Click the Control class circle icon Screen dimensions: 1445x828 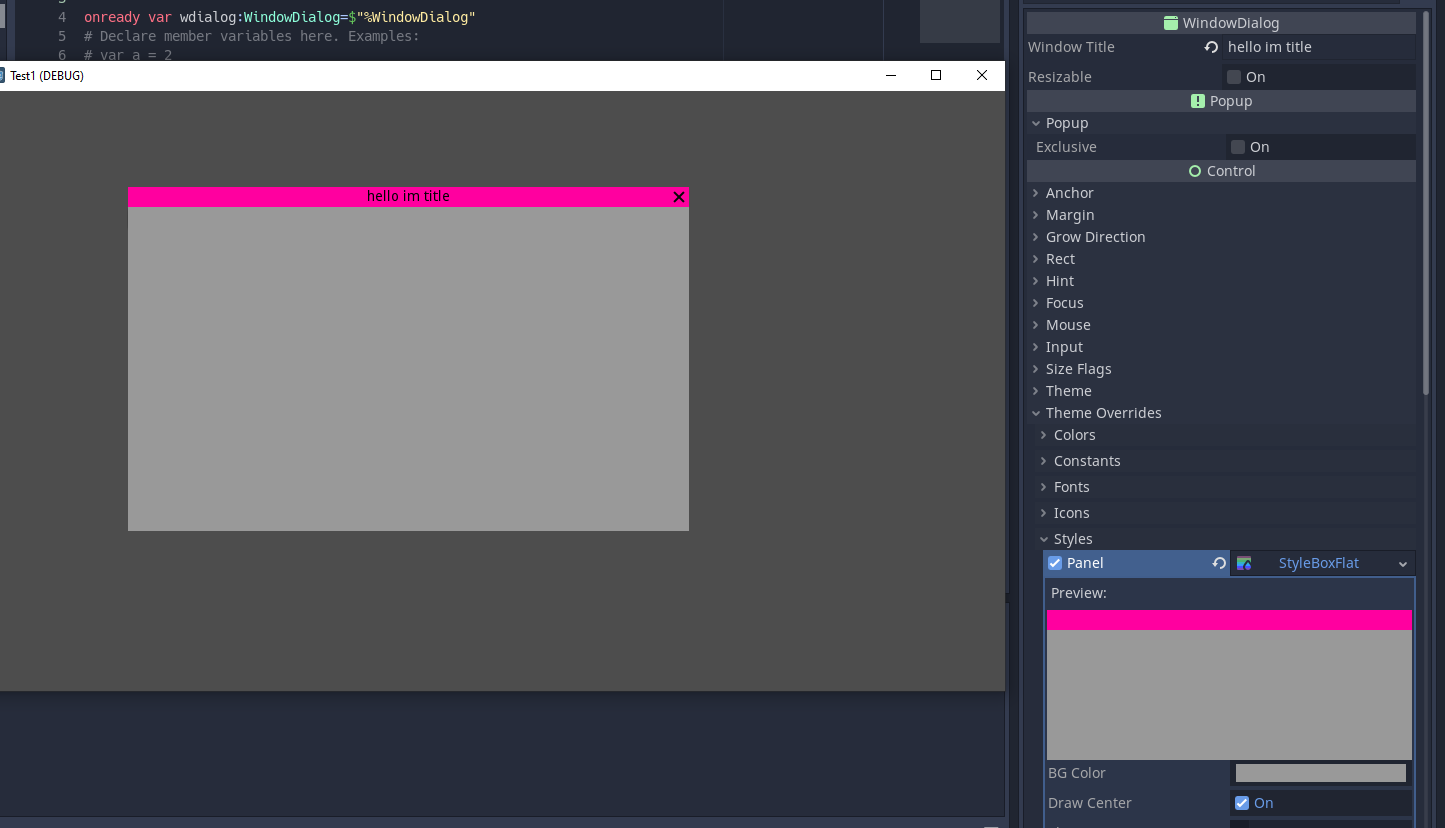click(x=1194, y=171)
